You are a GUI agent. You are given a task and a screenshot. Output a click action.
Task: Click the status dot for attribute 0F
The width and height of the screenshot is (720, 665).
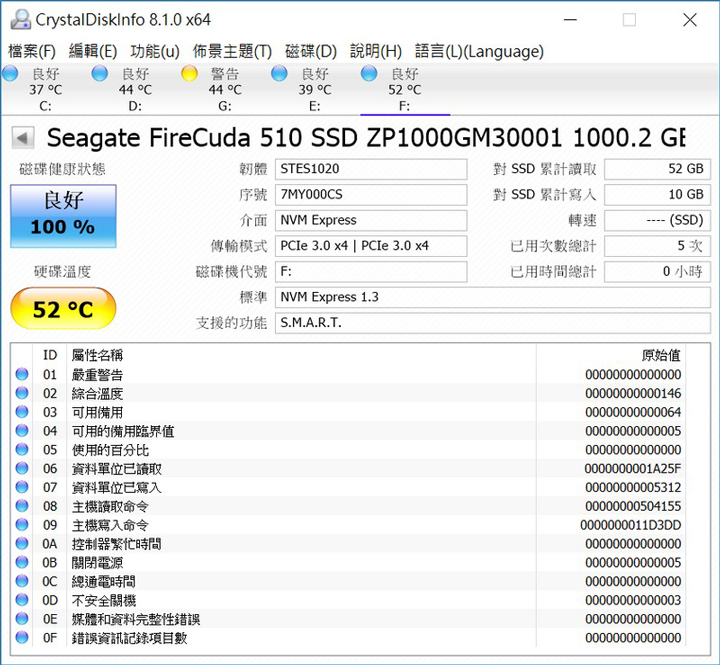[x=22, y=637]
